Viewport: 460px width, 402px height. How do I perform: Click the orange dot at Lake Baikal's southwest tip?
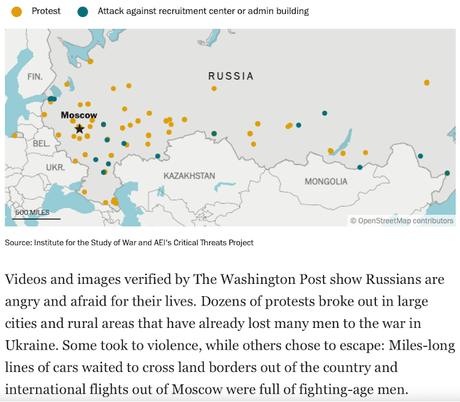[x=331, y=151]
